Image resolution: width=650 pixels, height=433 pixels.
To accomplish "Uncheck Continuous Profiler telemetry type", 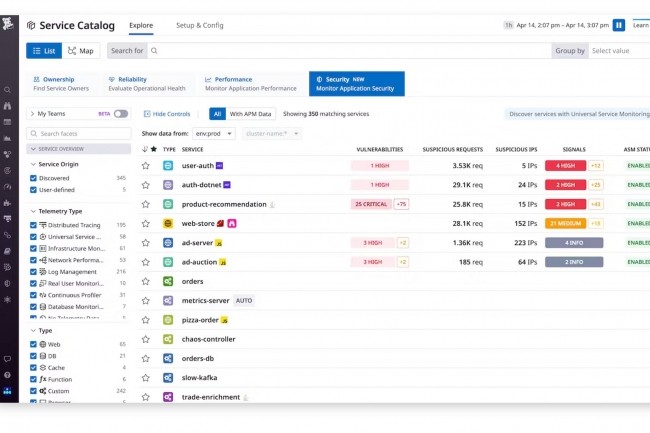I will (33, 295).
